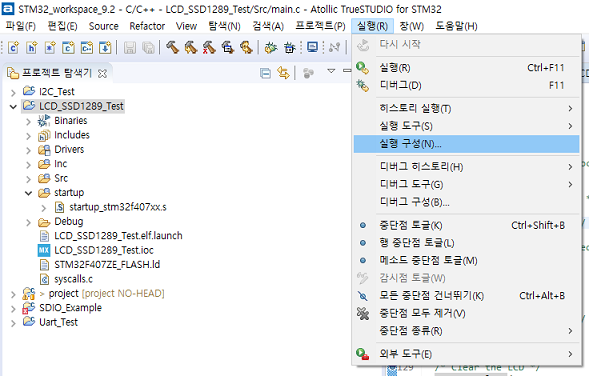
Task: Choose 행 중단점 토글(L) entry
Action: point(466,243)
